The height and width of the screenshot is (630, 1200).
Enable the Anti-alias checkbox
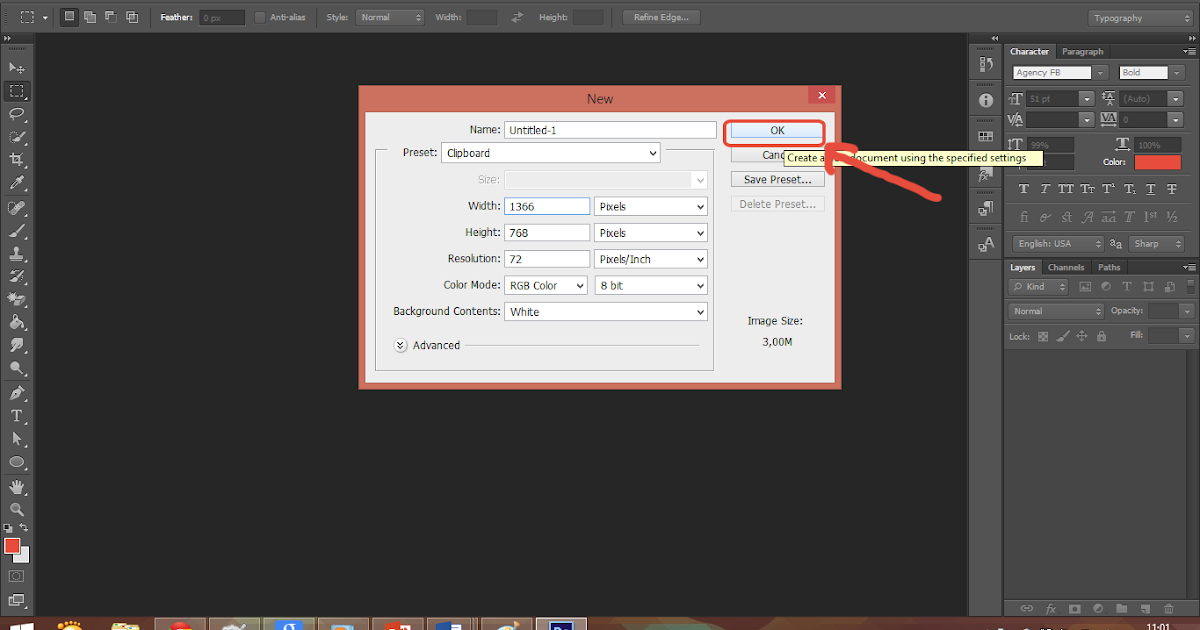pos(260,17)
